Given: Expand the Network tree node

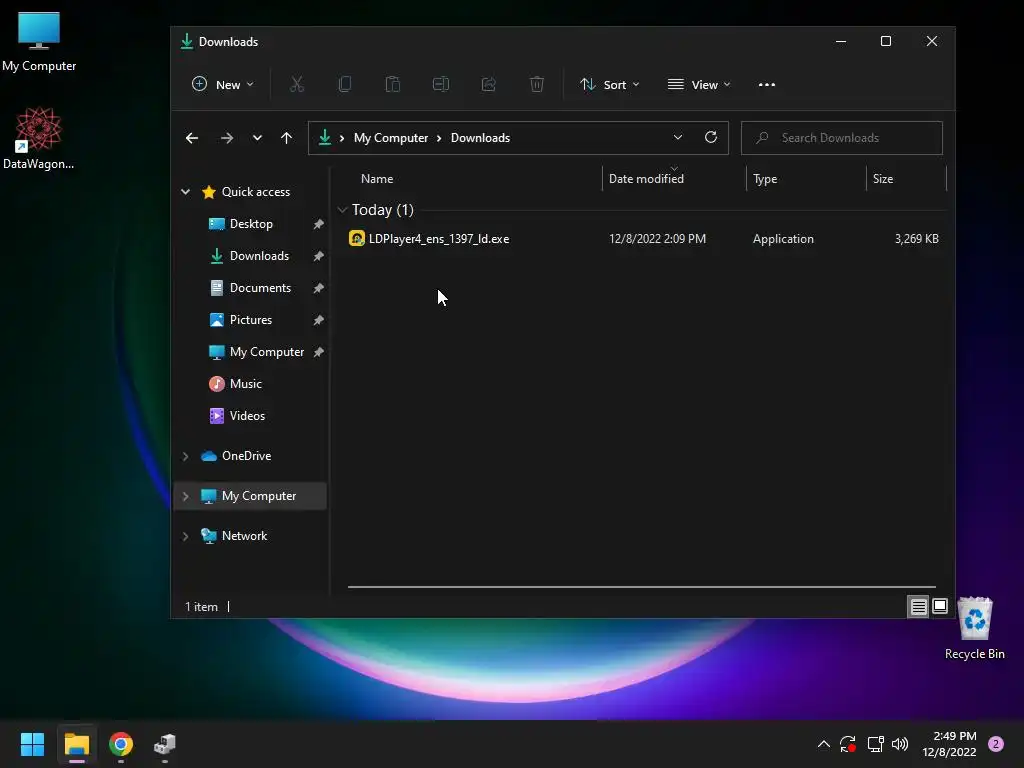Looking at the screenshot, I should click(x=185, y=536).
